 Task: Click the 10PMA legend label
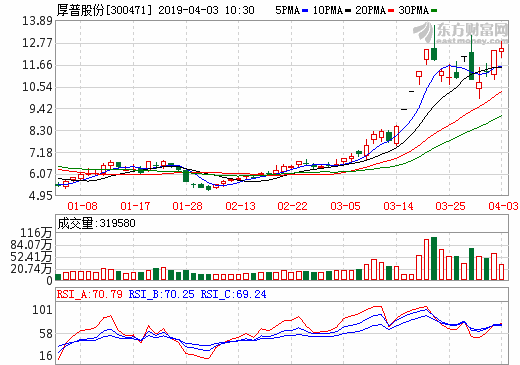coord(328,10)
